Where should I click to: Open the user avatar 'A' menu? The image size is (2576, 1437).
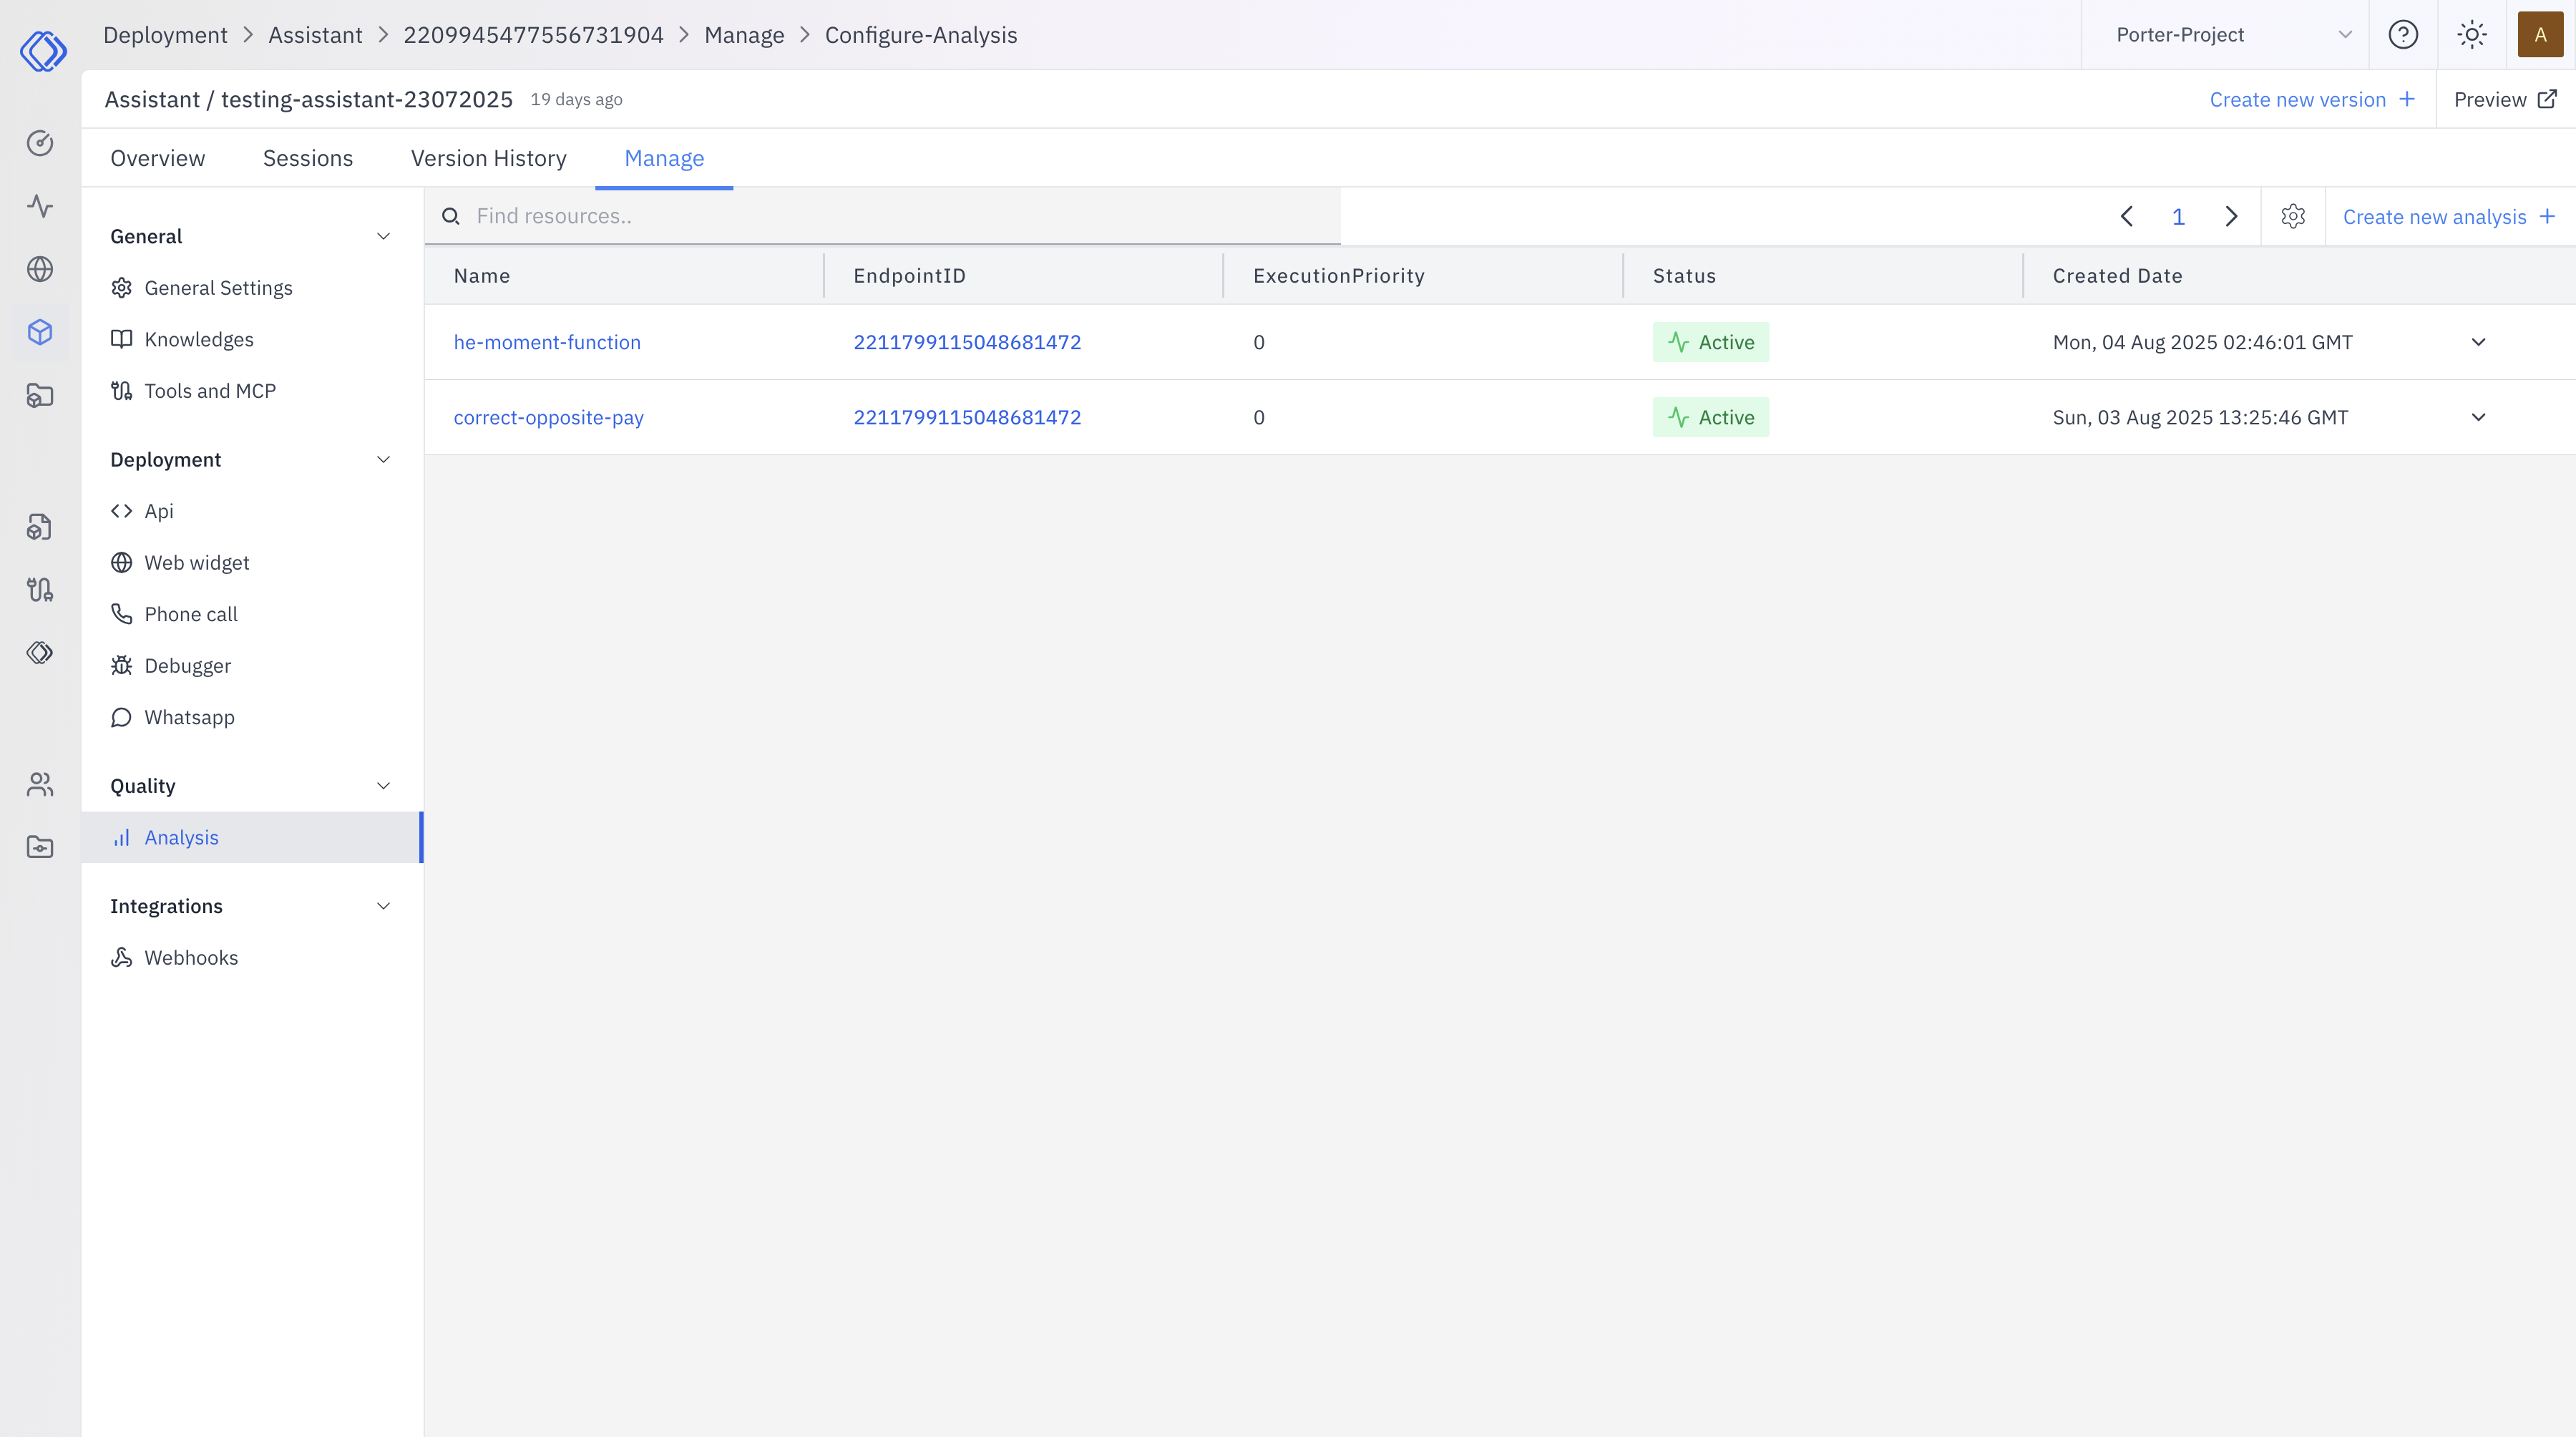click(x=2540, y=35)
